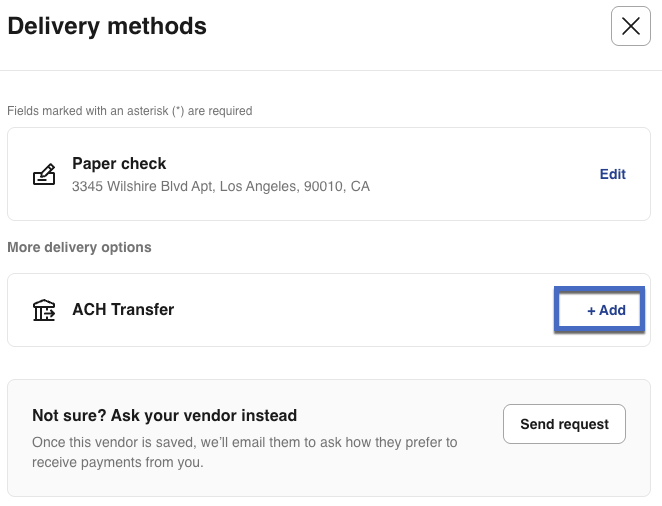Click "Los Angeles" in the check address
The image size is (662, 506).
tap(258, 186)
